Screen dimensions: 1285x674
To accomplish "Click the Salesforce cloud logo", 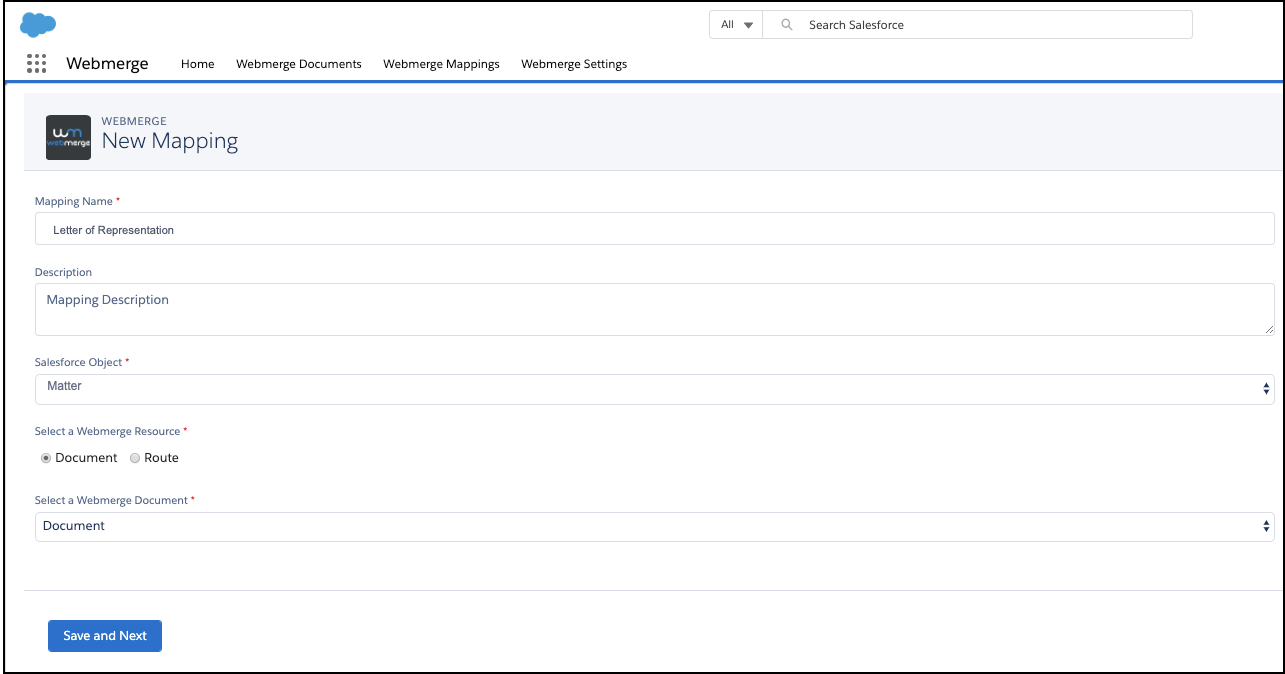I will click(x=38, y=24).
